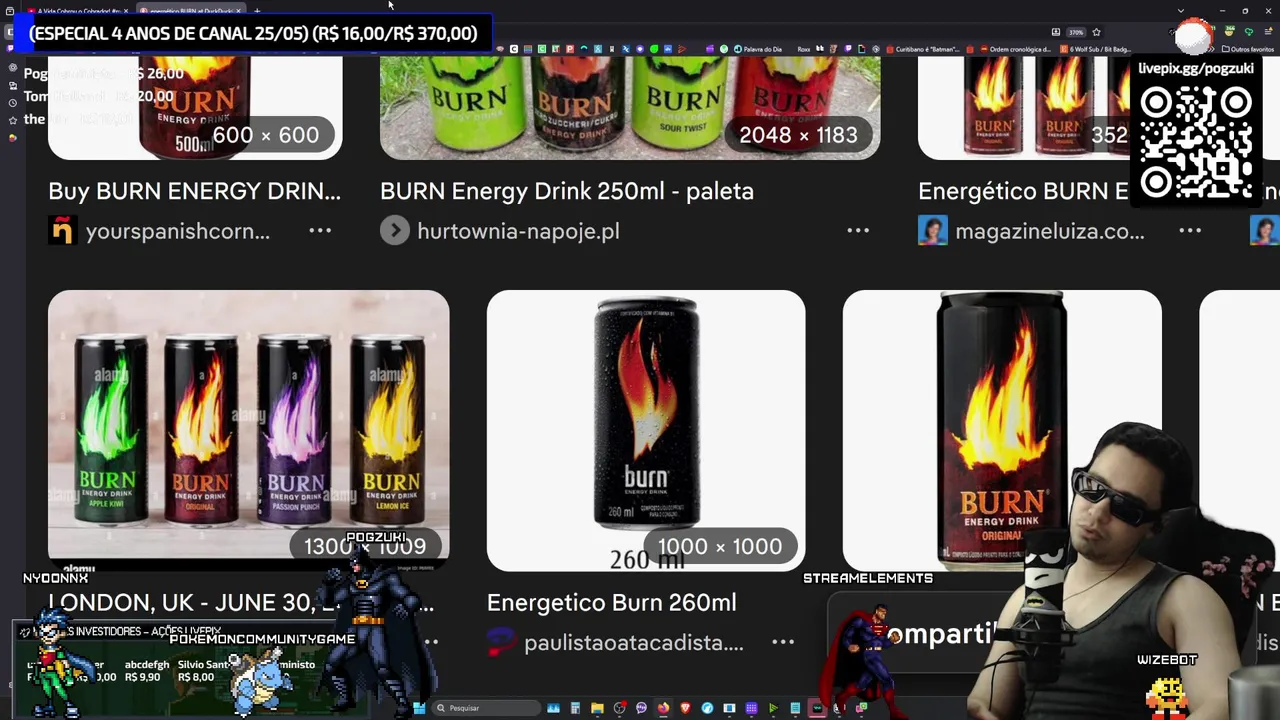Open options for Buy BURN ENERGY DRIN result

[320, 231]
